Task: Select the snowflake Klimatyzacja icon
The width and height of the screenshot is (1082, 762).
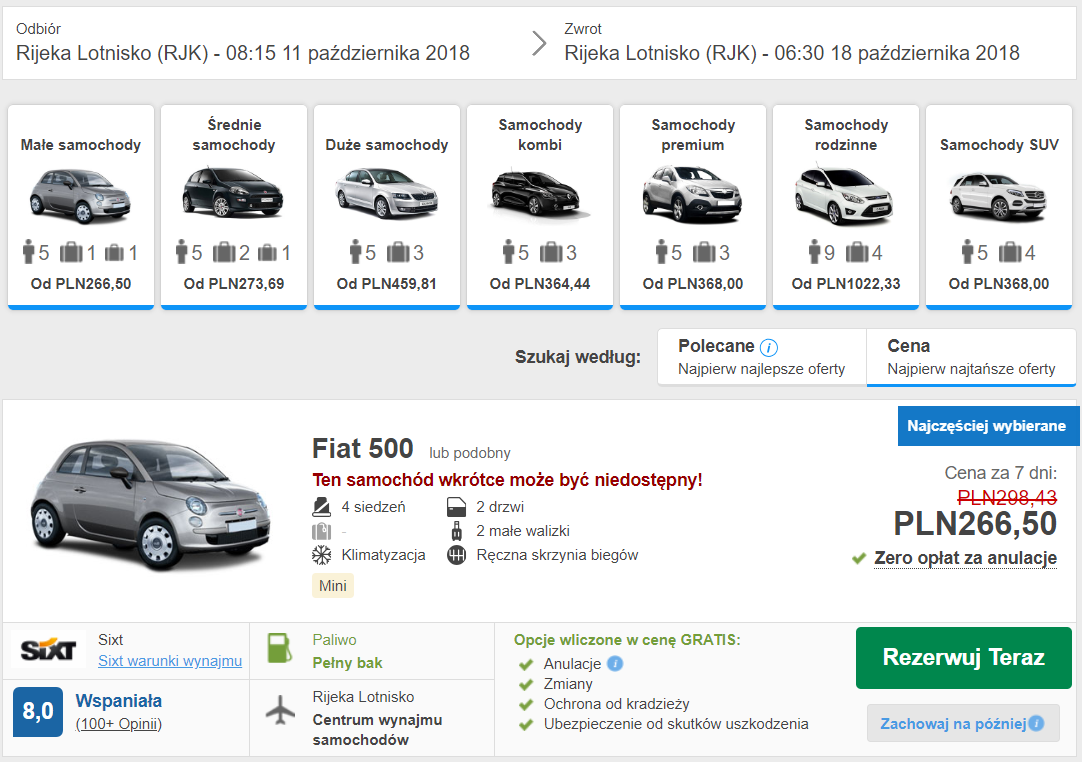Action: (x=322, y=554)
